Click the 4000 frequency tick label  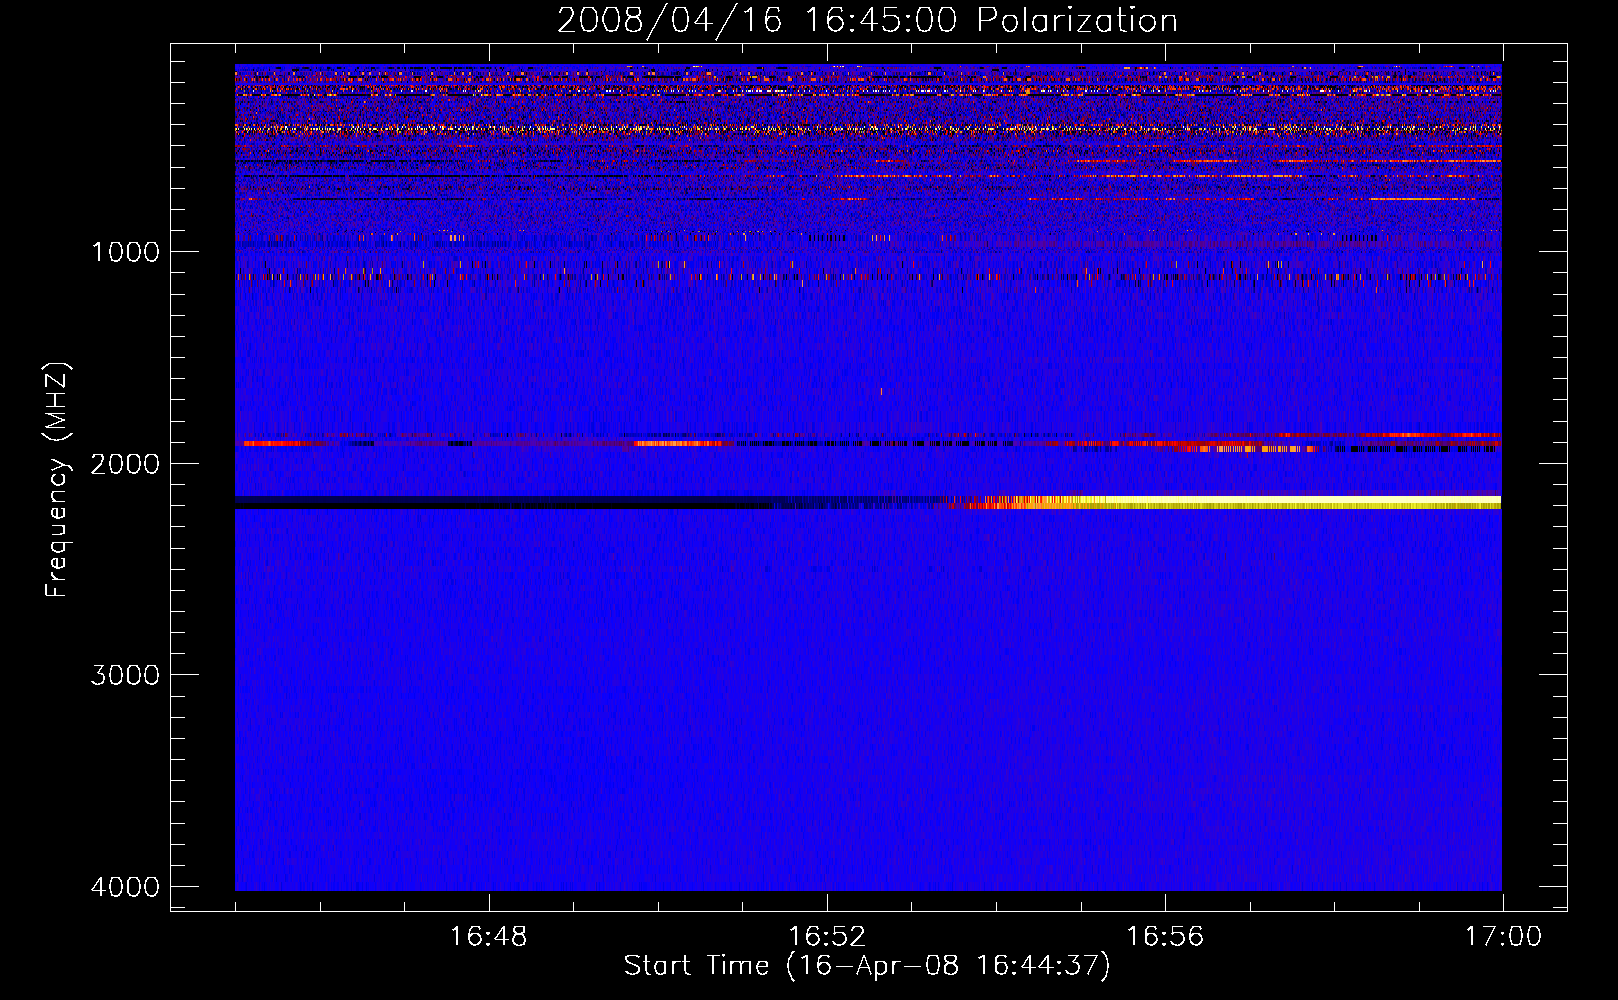[125, 887]
